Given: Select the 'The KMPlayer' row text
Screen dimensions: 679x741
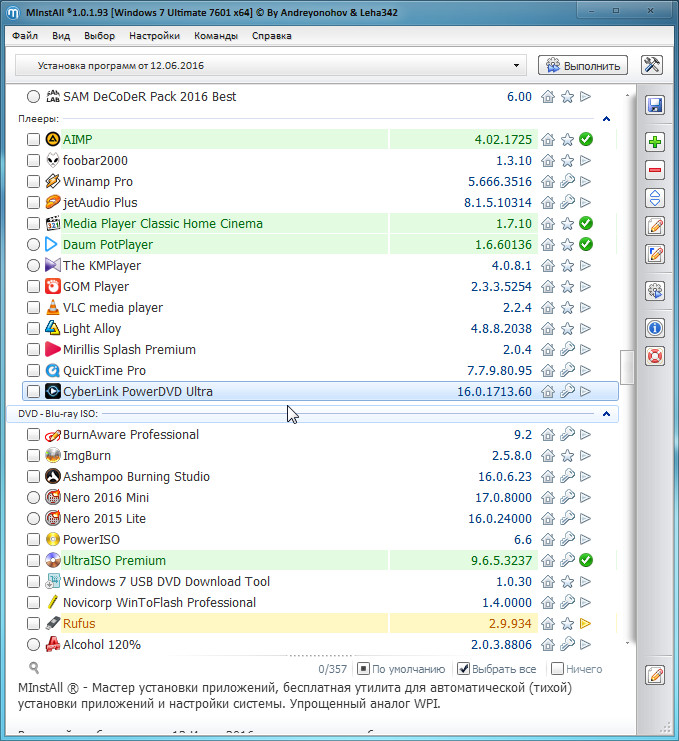Looking at the screenshot, I should click(x=102, y=266).
